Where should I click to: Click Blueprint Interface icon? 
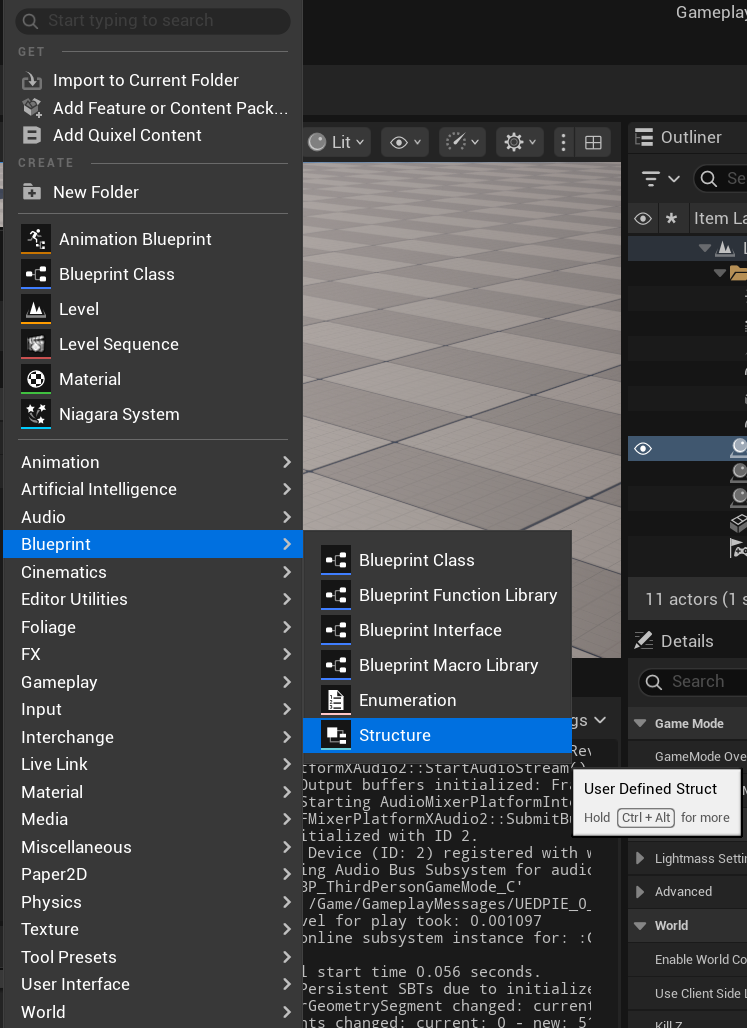(336, 630)
